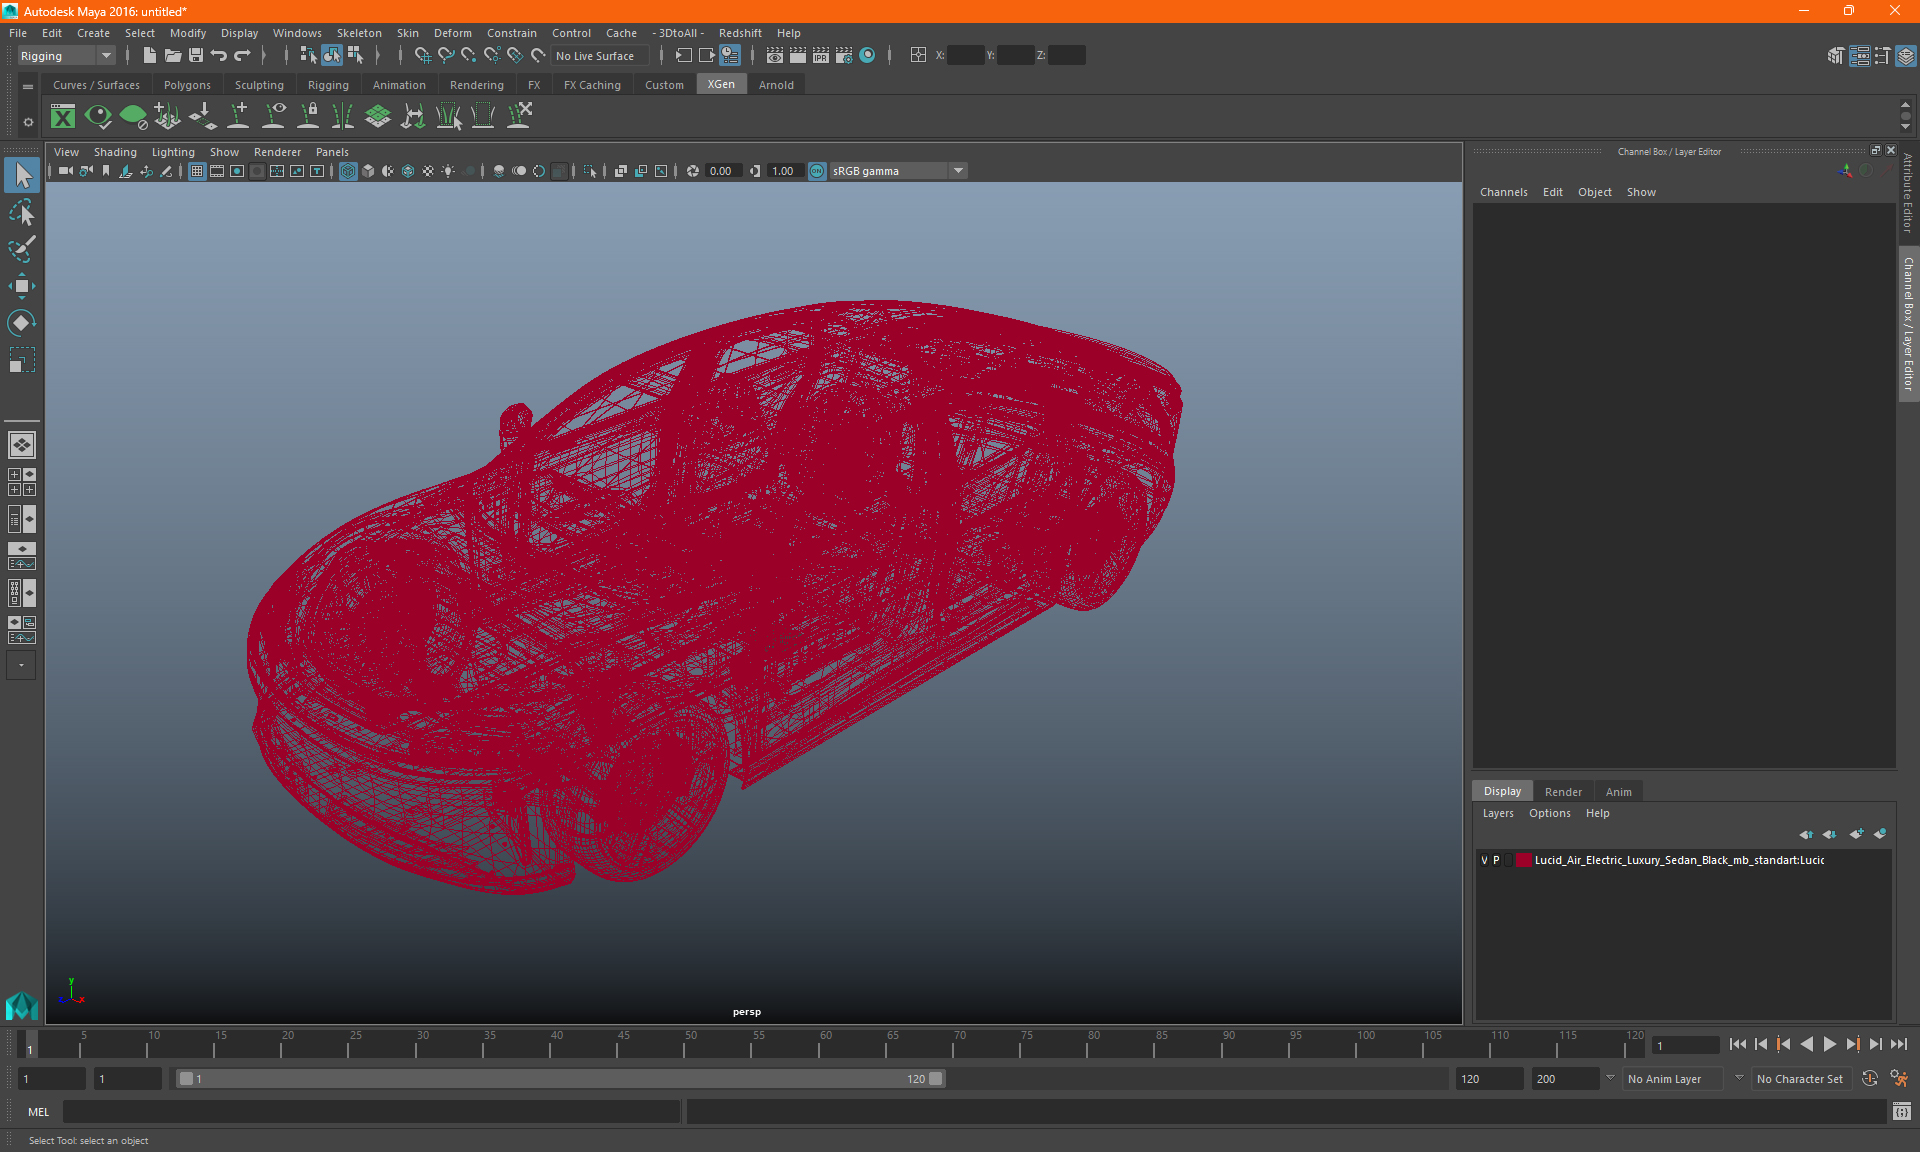The width and height of the screenshot is (1920, 1152).
Task: Click the XGen clear preview leaf icon
Action: tap(133, 117)
